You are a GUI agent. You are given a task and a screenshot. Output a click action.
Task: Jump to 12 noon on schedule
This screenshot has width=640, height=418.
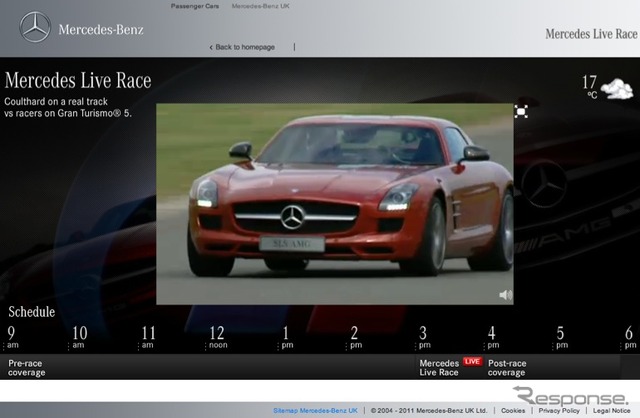pos(217,338)
